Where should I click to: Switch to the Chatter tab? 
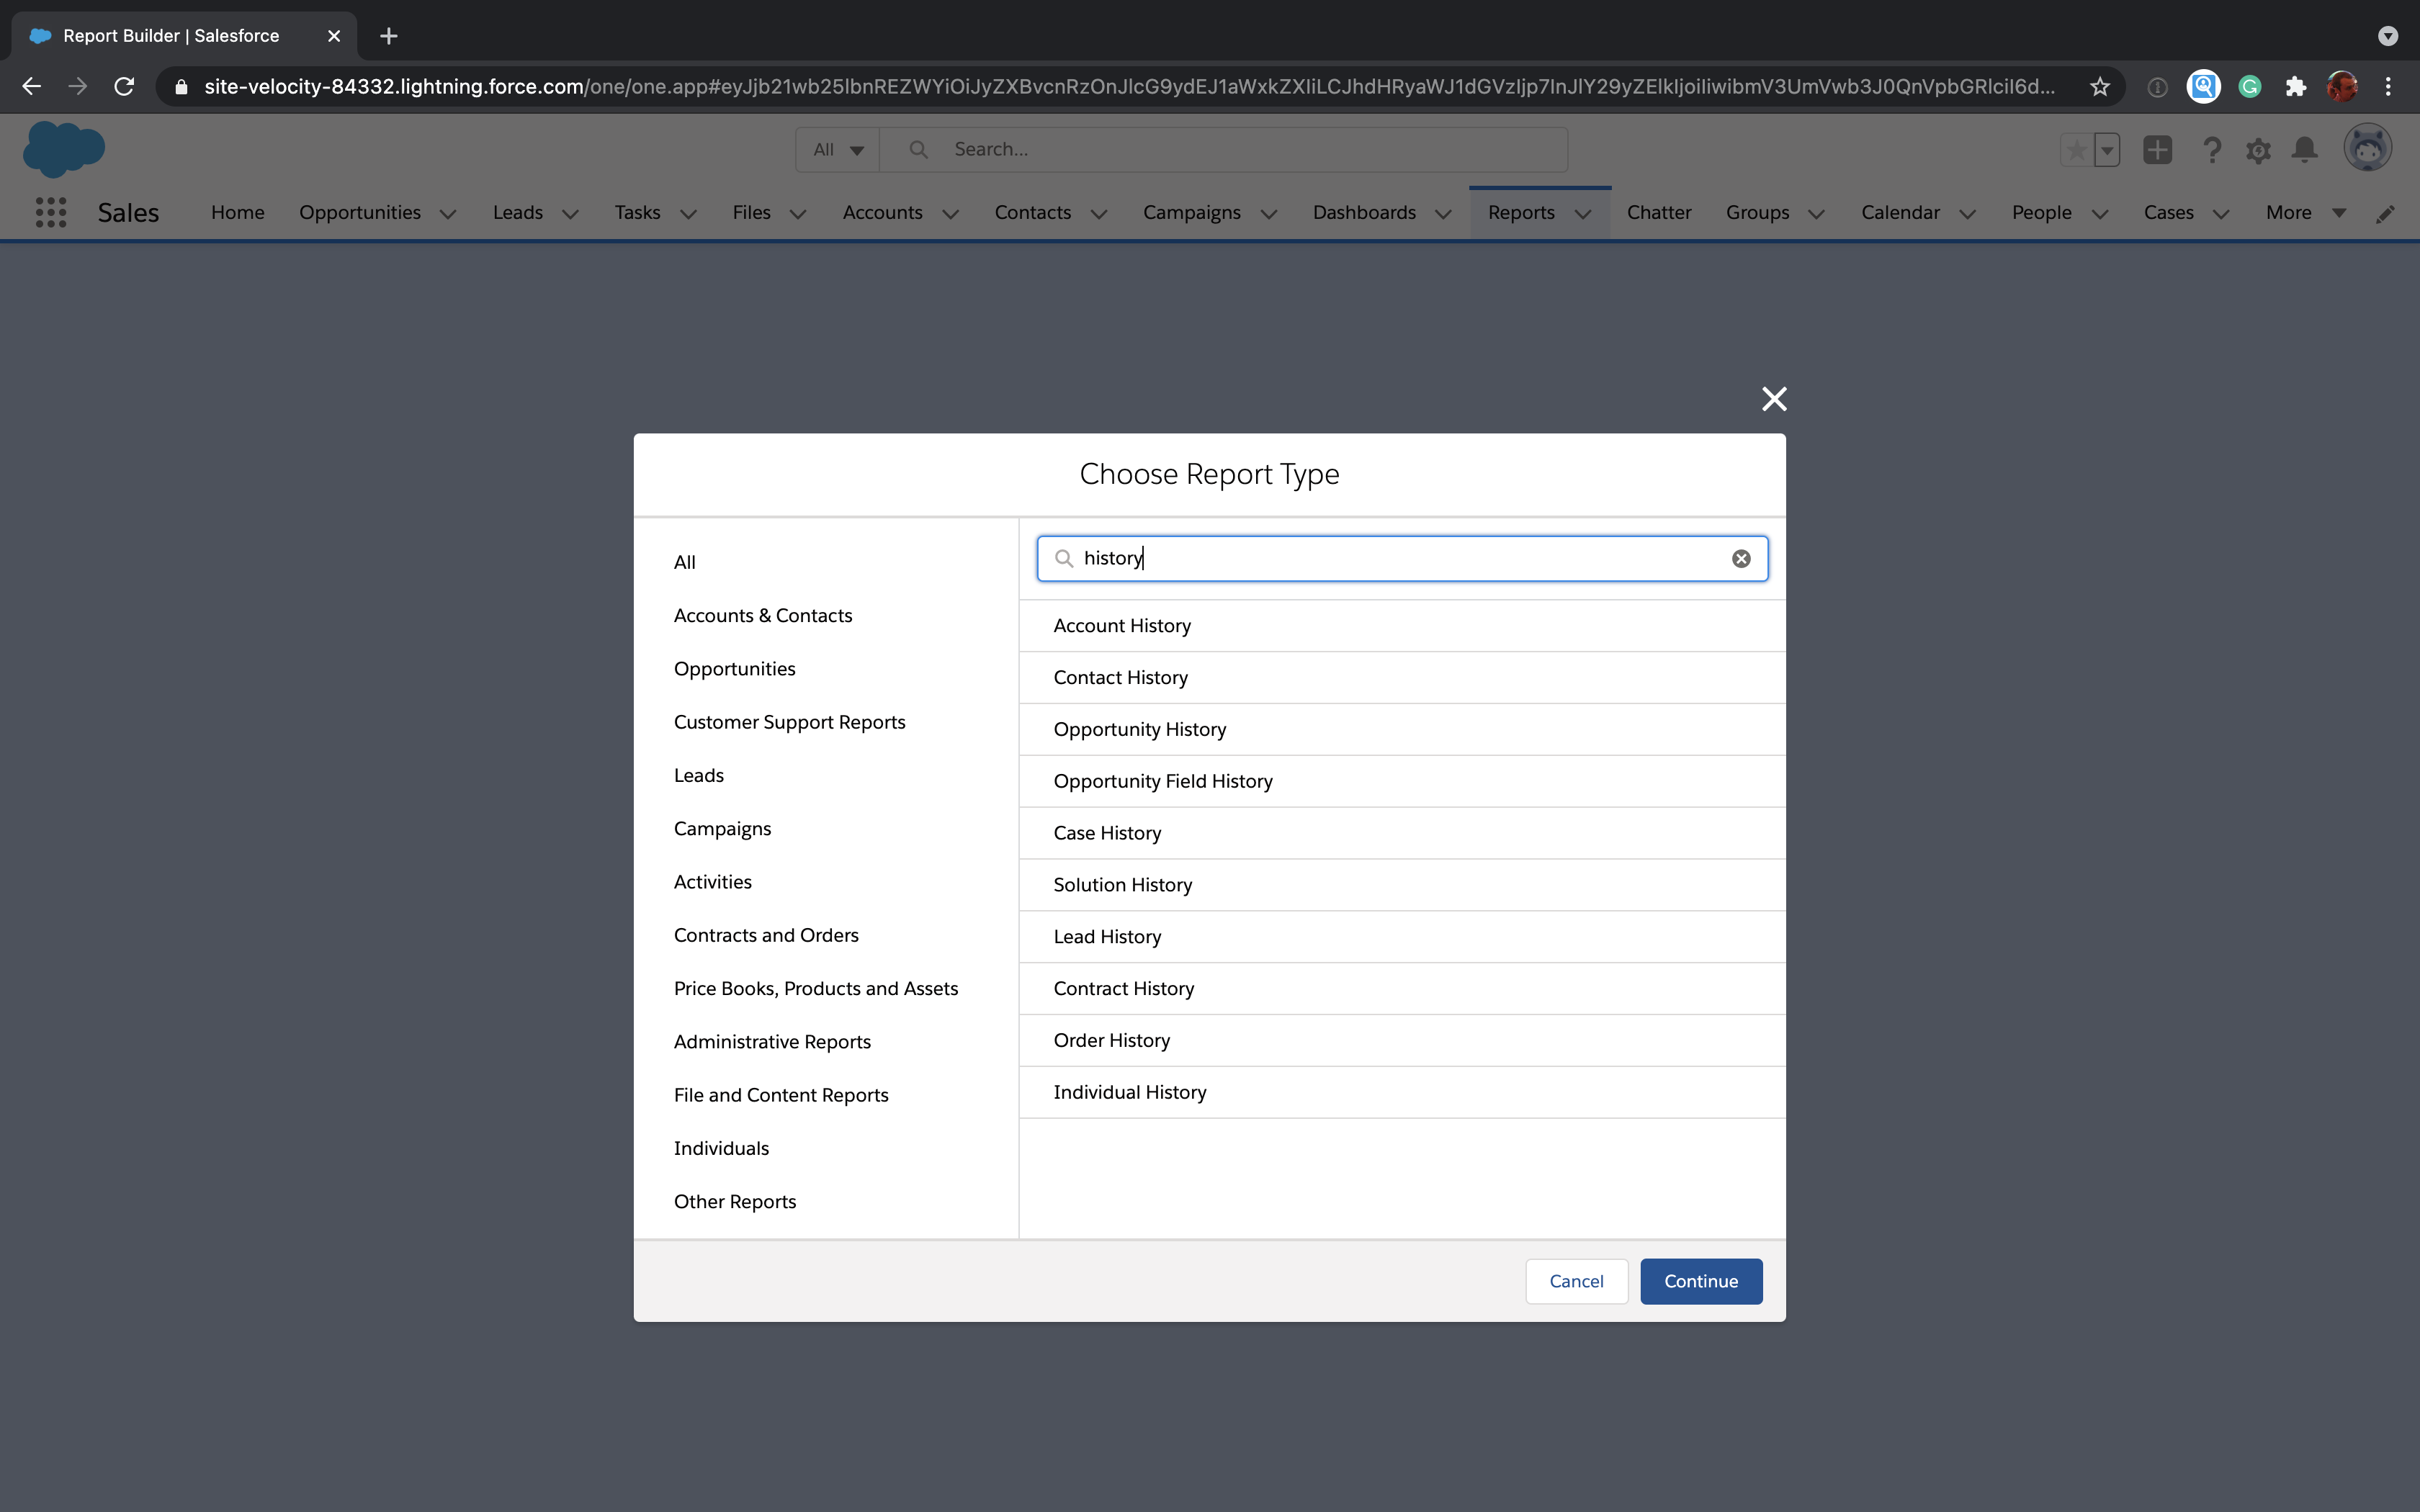pyautogui.click(x=1657, y=212)
